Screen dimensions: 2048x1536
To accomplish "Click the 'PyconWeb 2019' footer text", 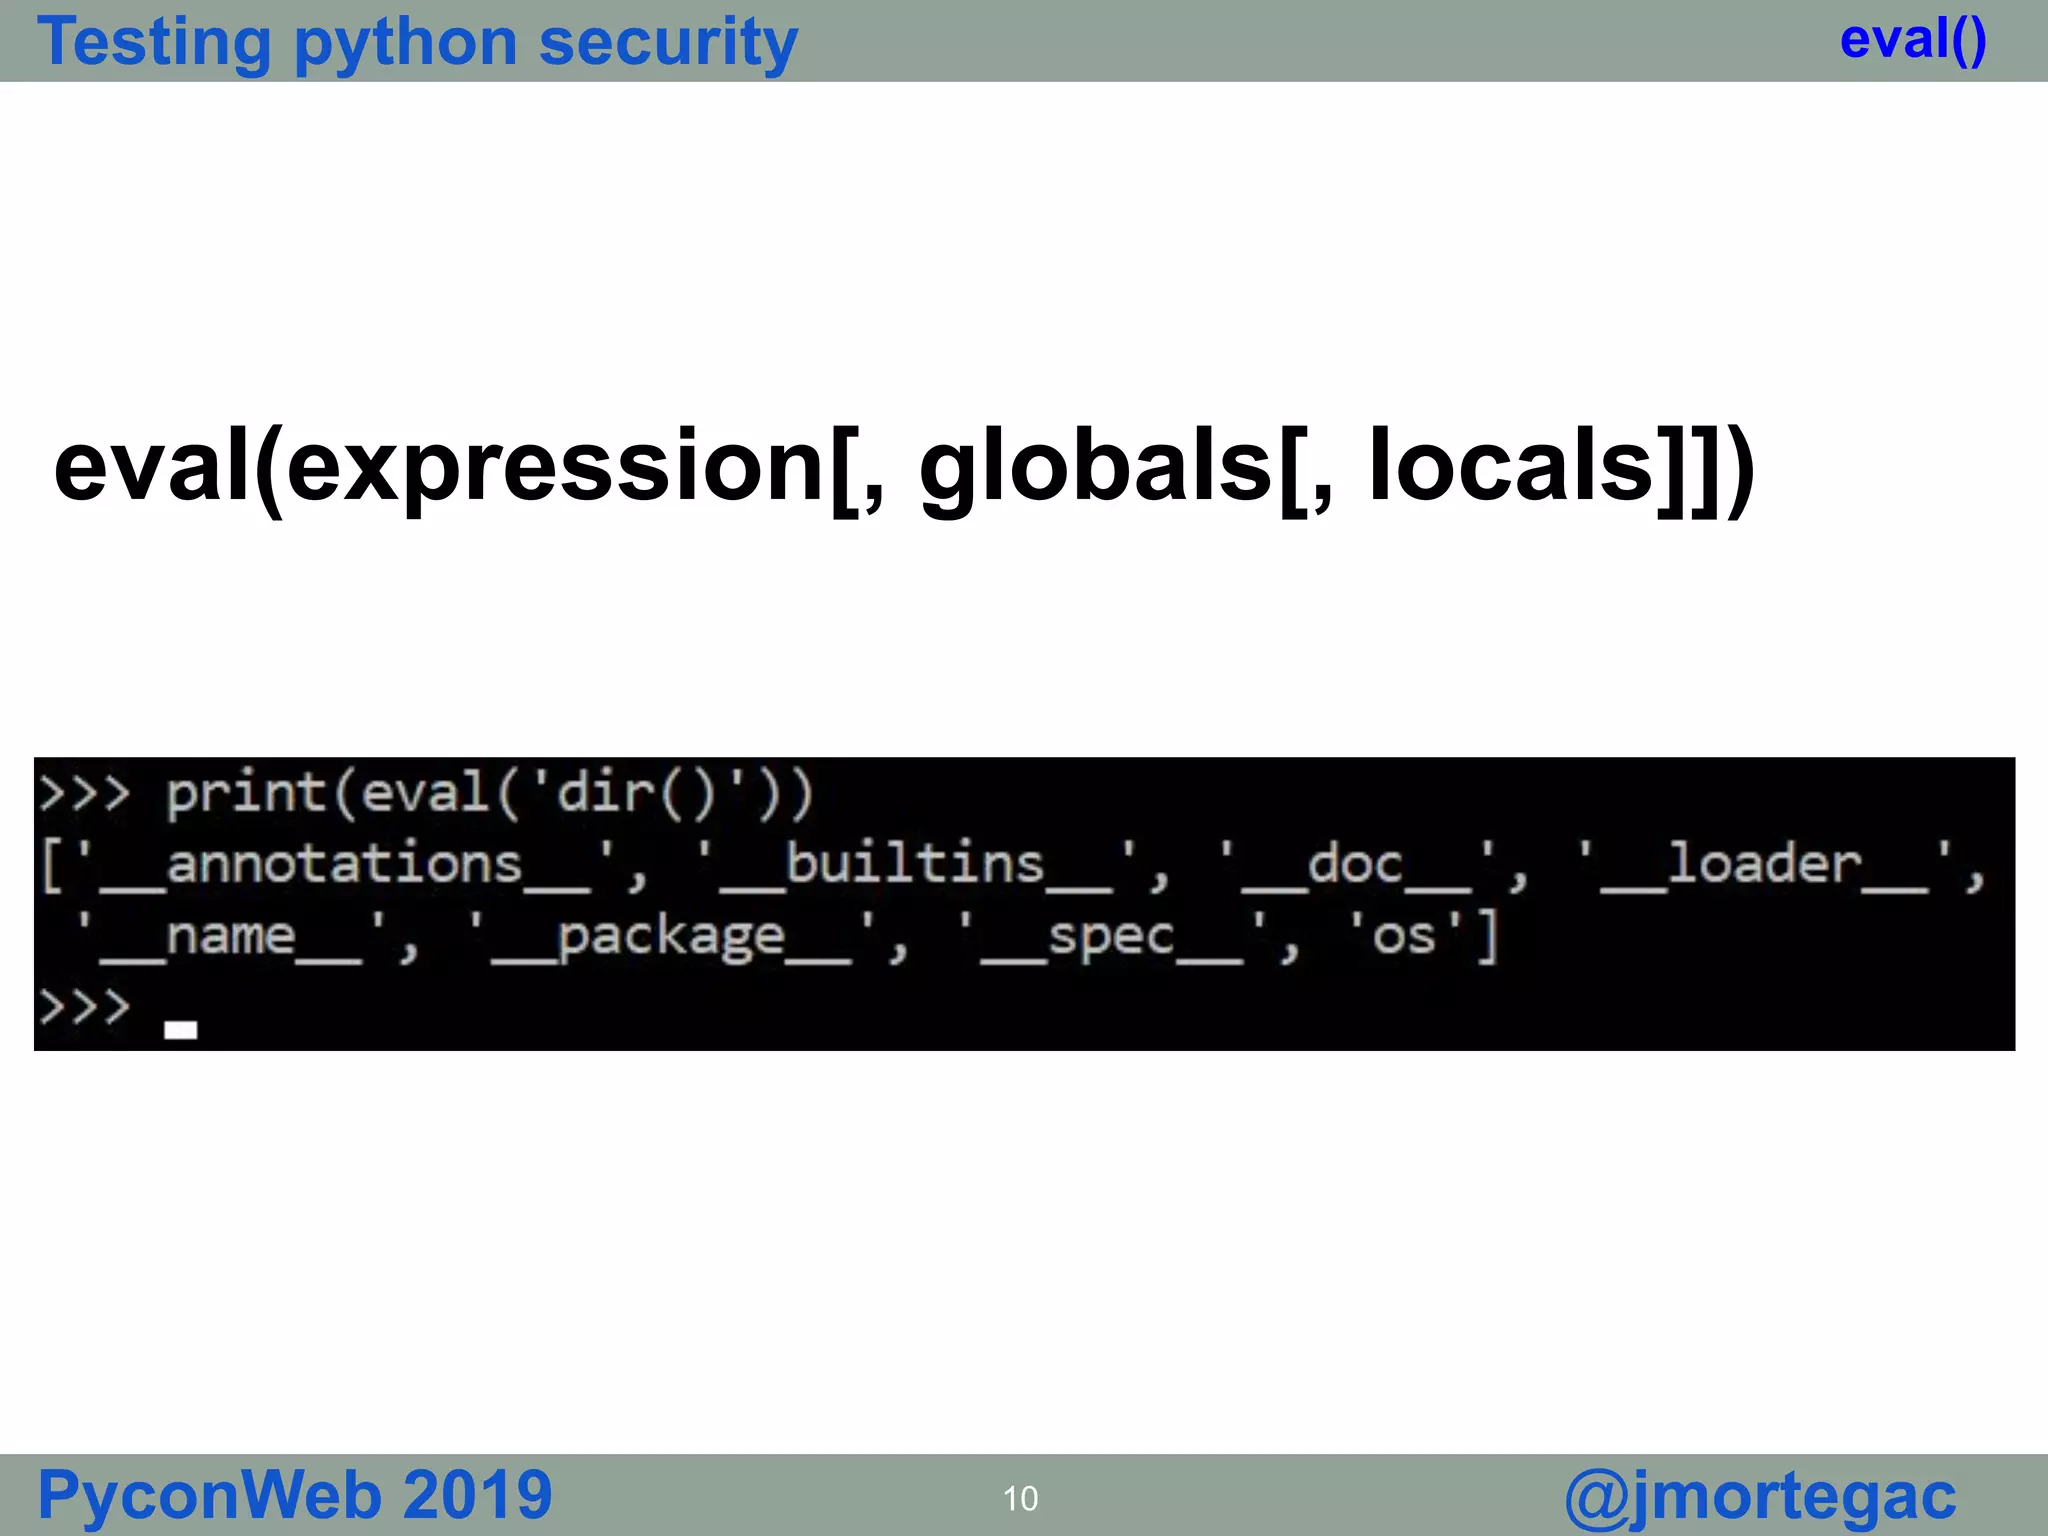I will [295, 1495].
